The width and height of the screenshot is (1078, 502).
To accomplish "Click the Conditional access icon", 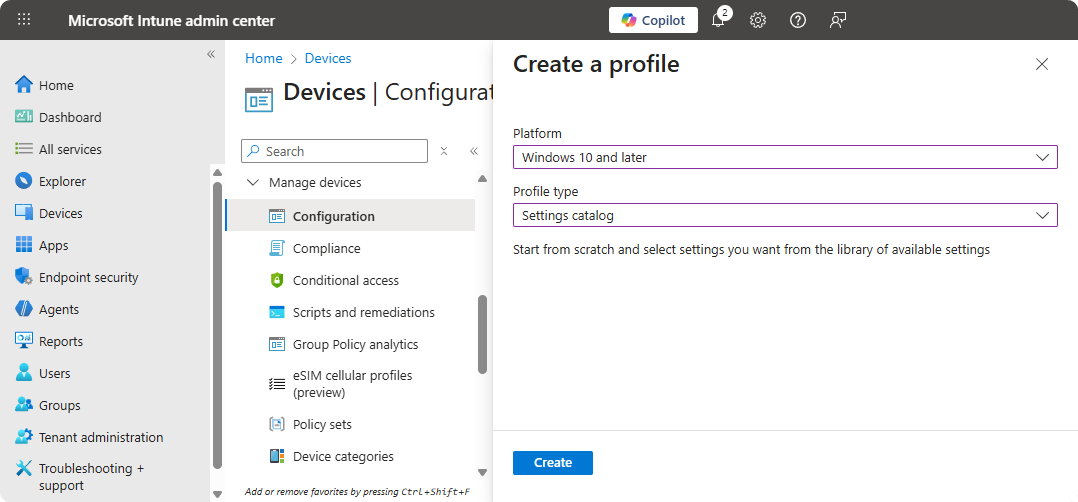I will click(277, 280).
